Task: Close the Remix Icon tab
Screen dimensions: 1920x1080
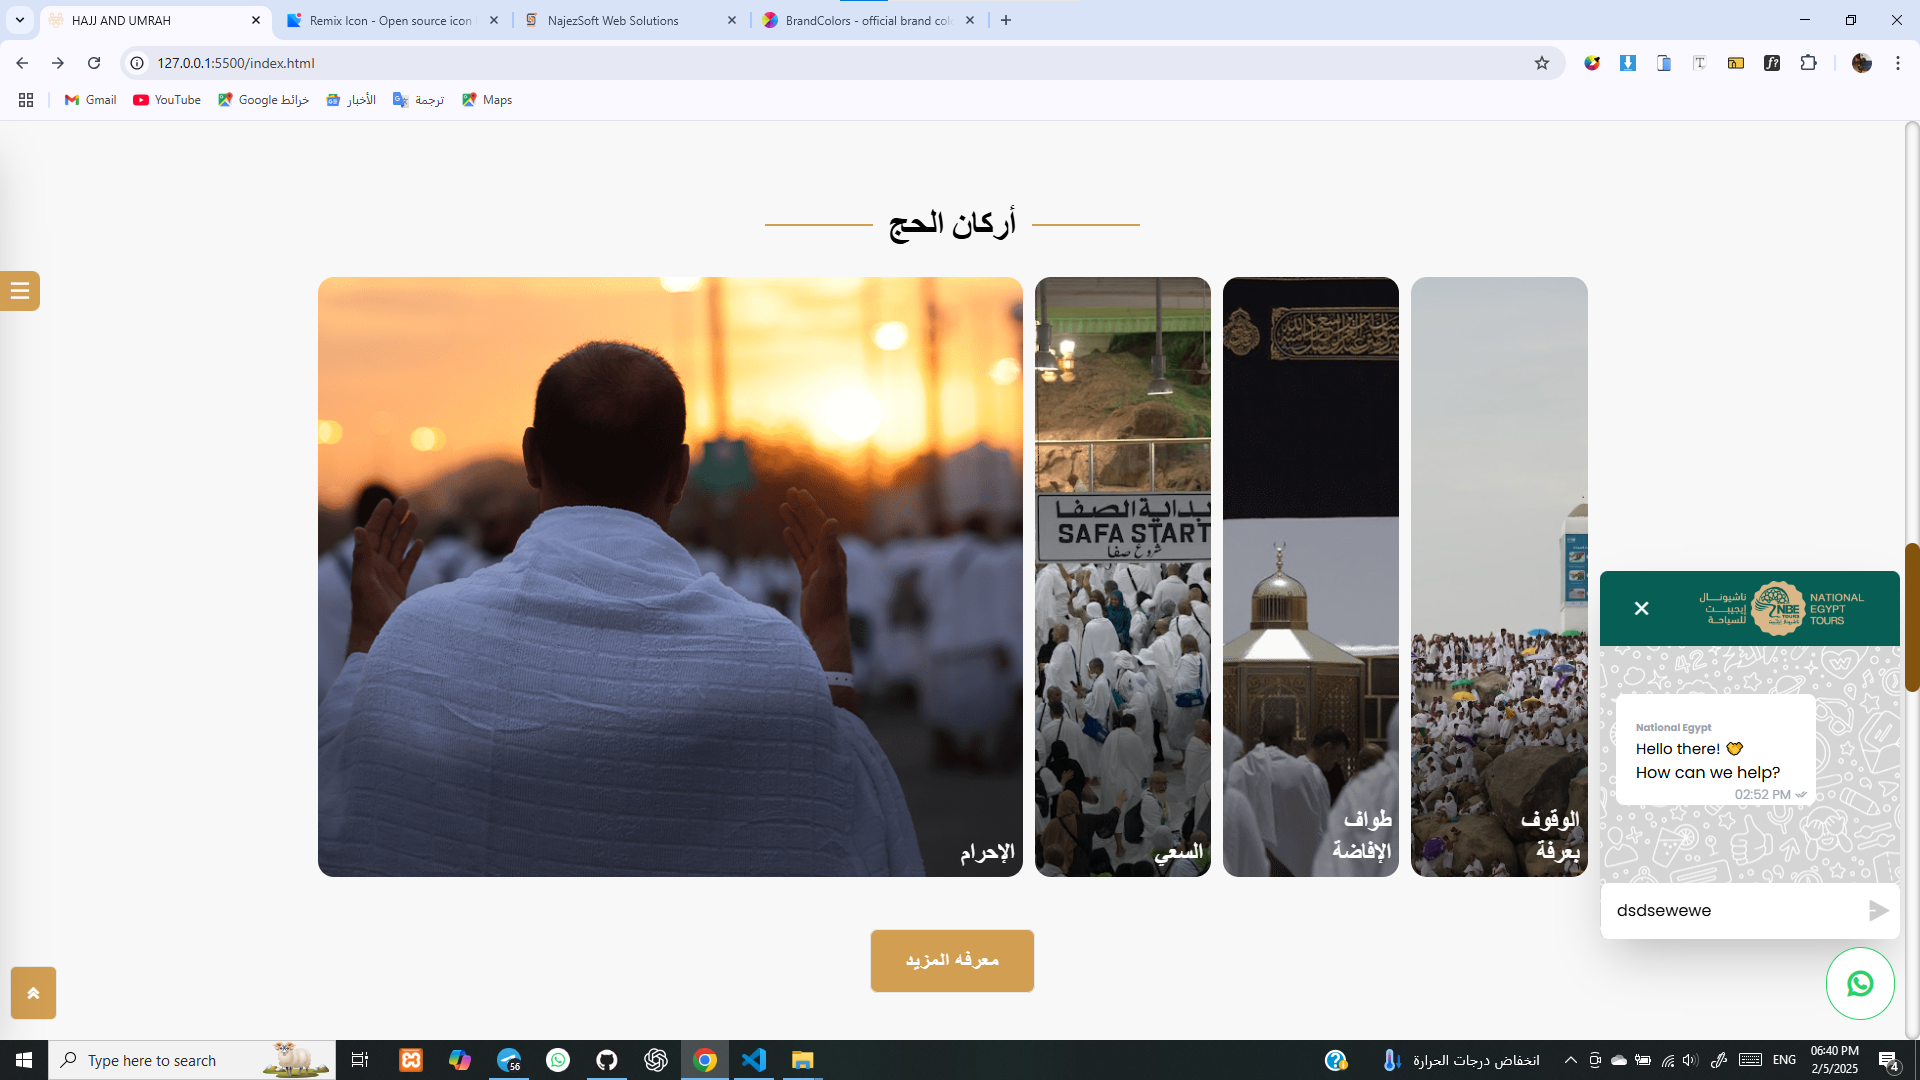Action: (494, 20)
